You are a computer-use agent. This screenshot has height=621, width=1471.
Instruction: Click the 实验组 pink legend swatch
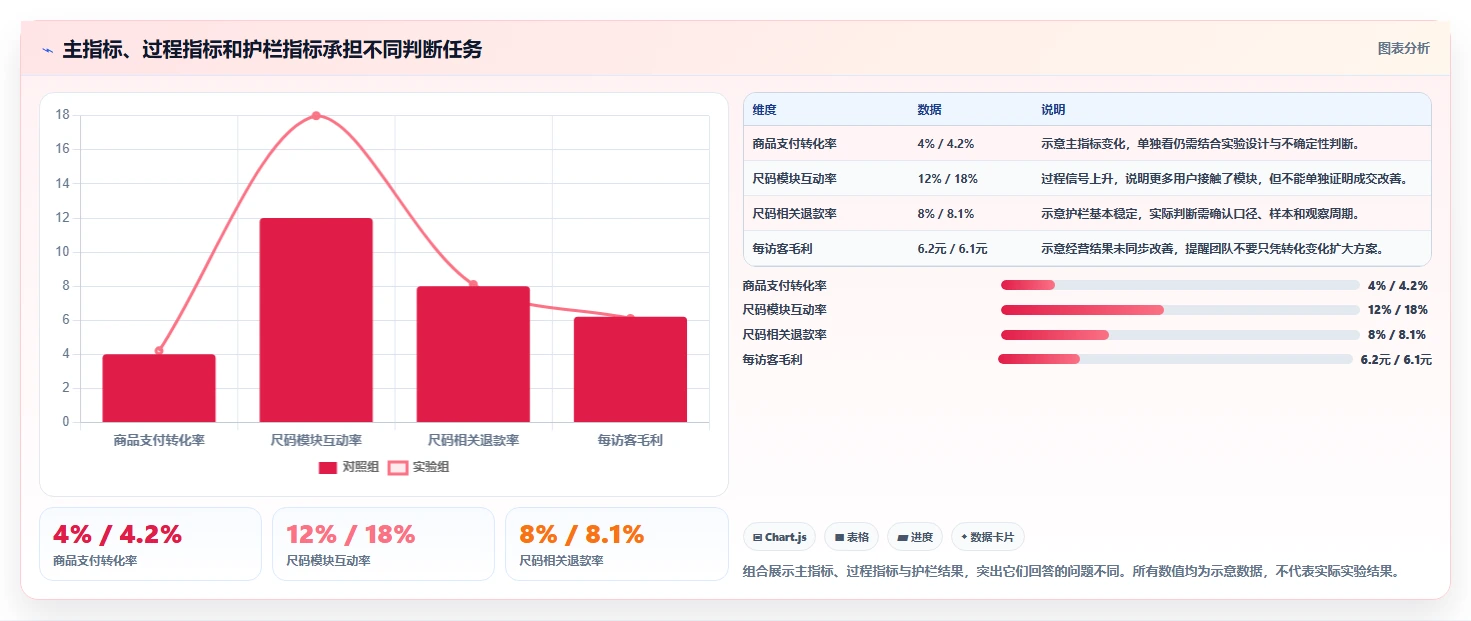pyautogui.click(x=398, y=467)
